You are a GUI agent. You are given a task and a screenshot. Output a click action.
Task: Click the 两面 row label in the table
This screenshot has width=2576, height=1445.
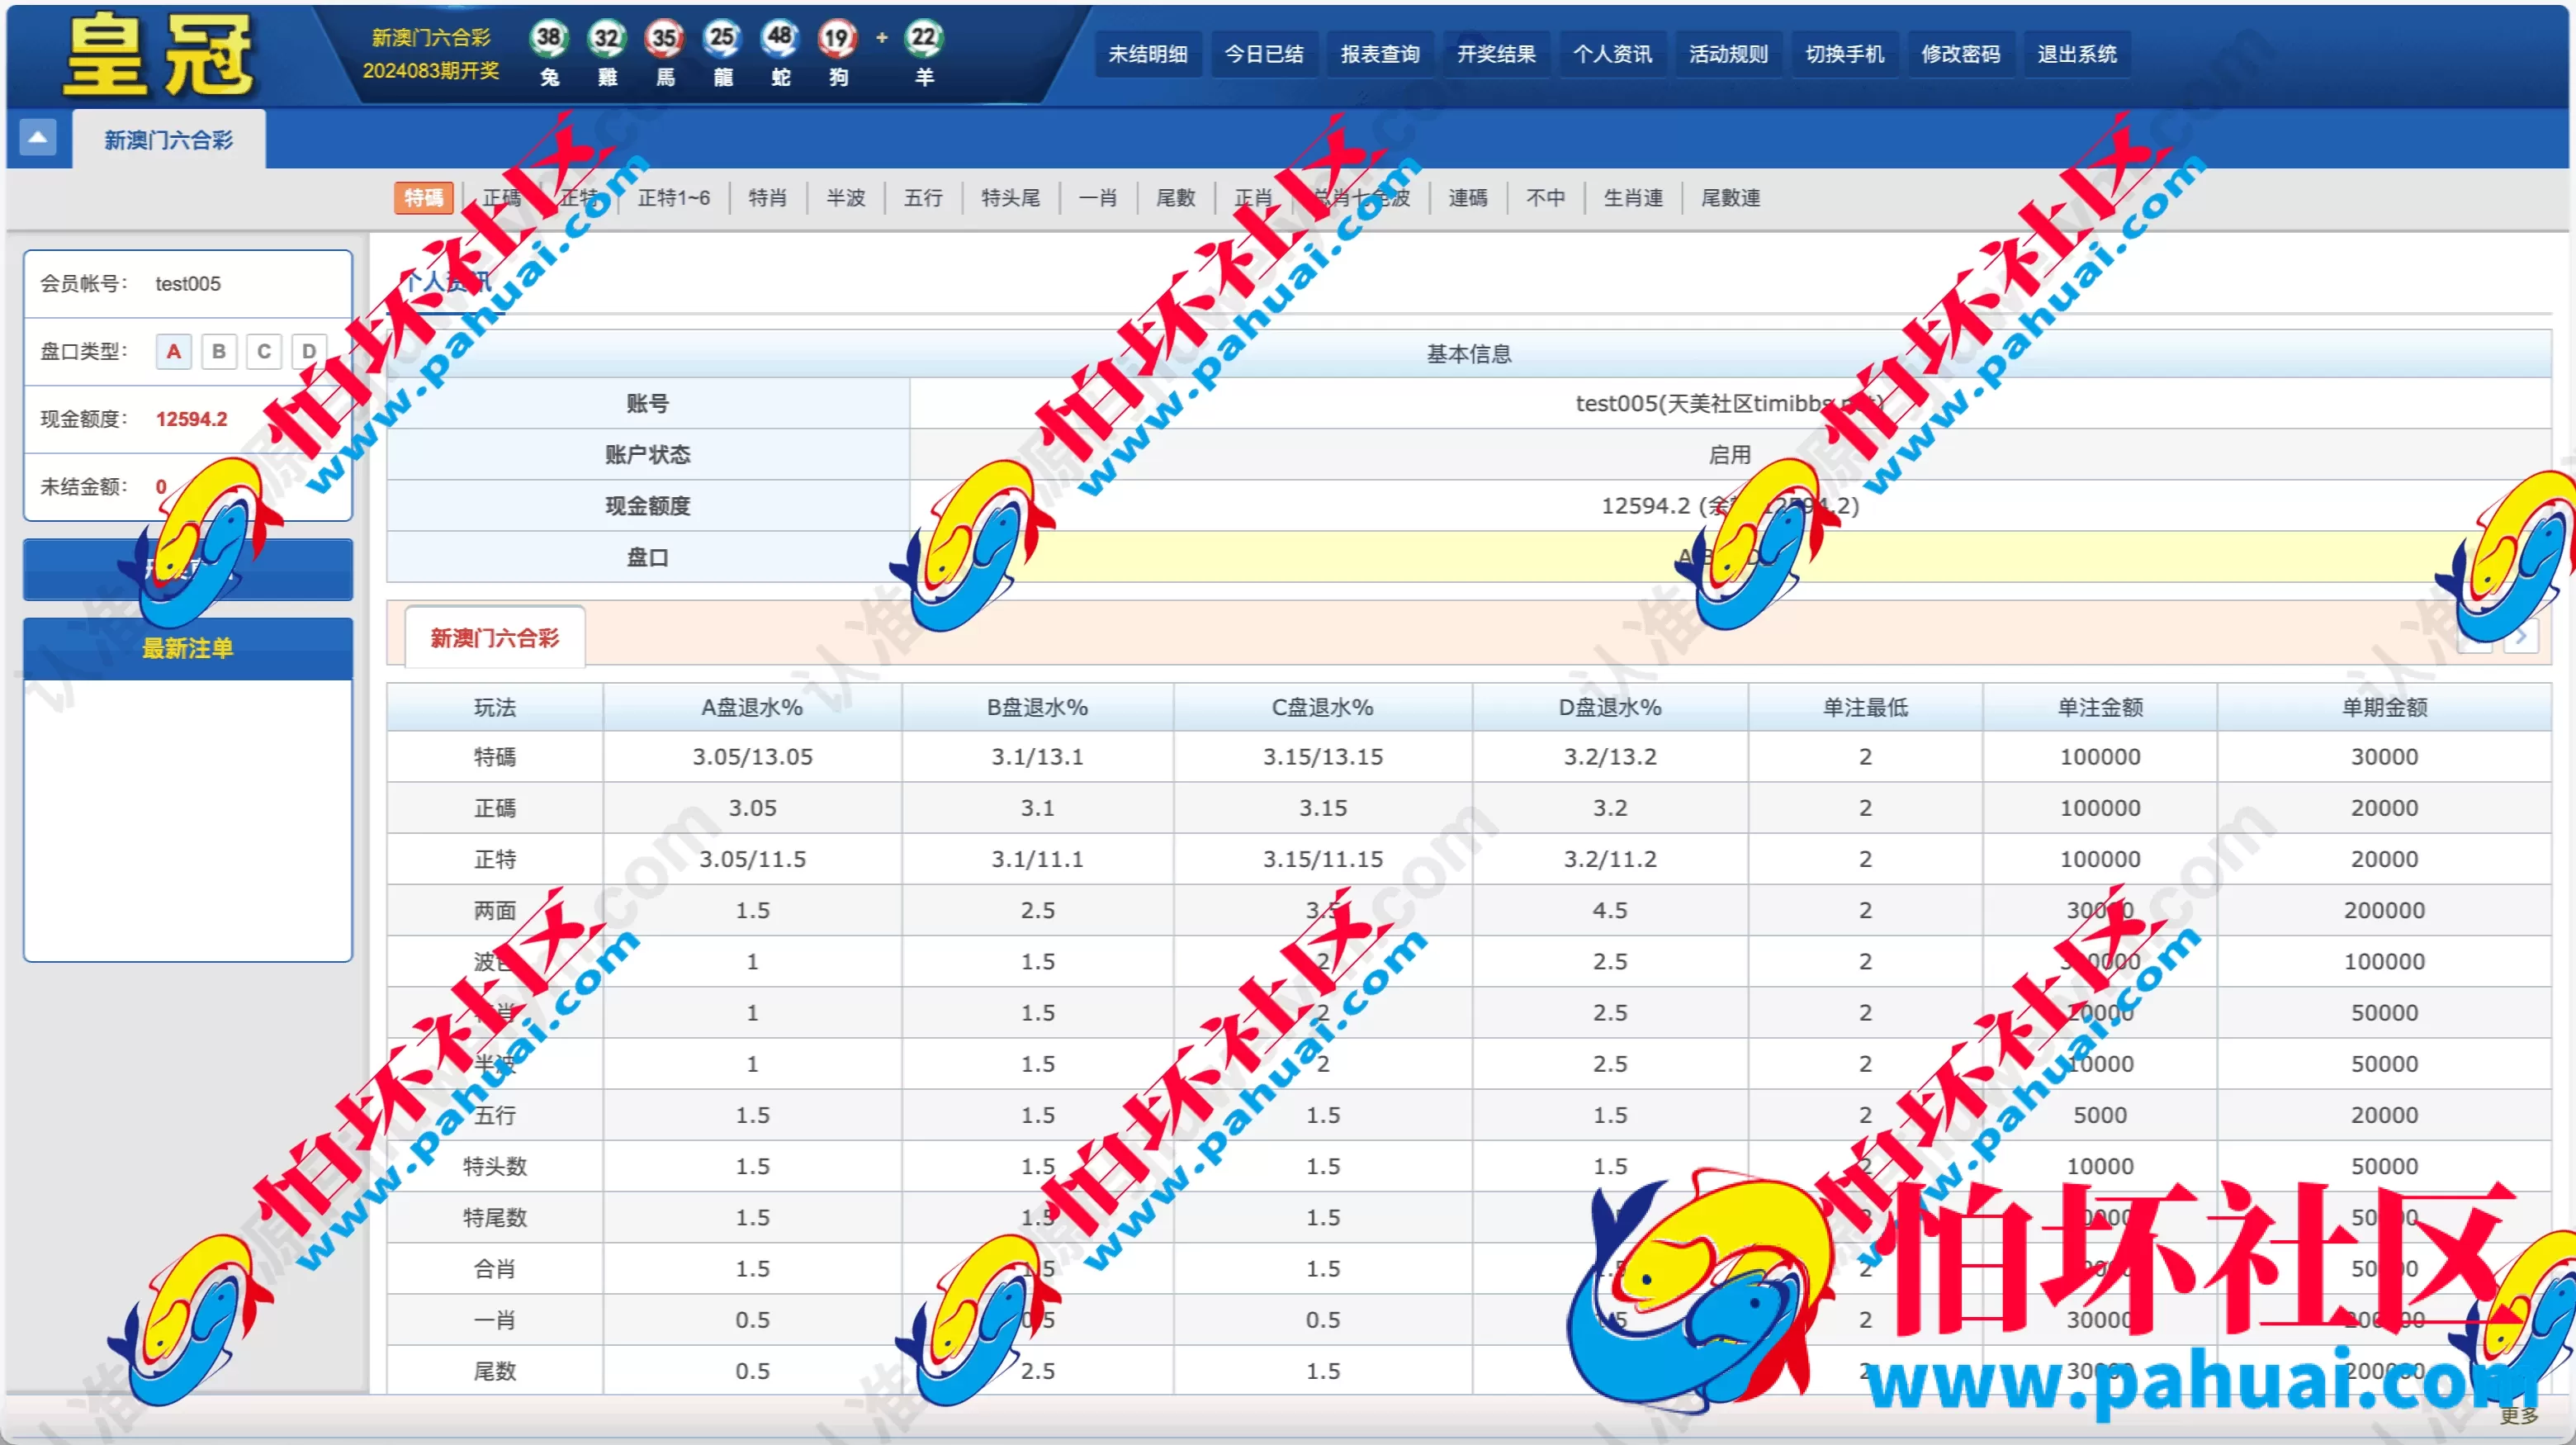click(495, 910)
